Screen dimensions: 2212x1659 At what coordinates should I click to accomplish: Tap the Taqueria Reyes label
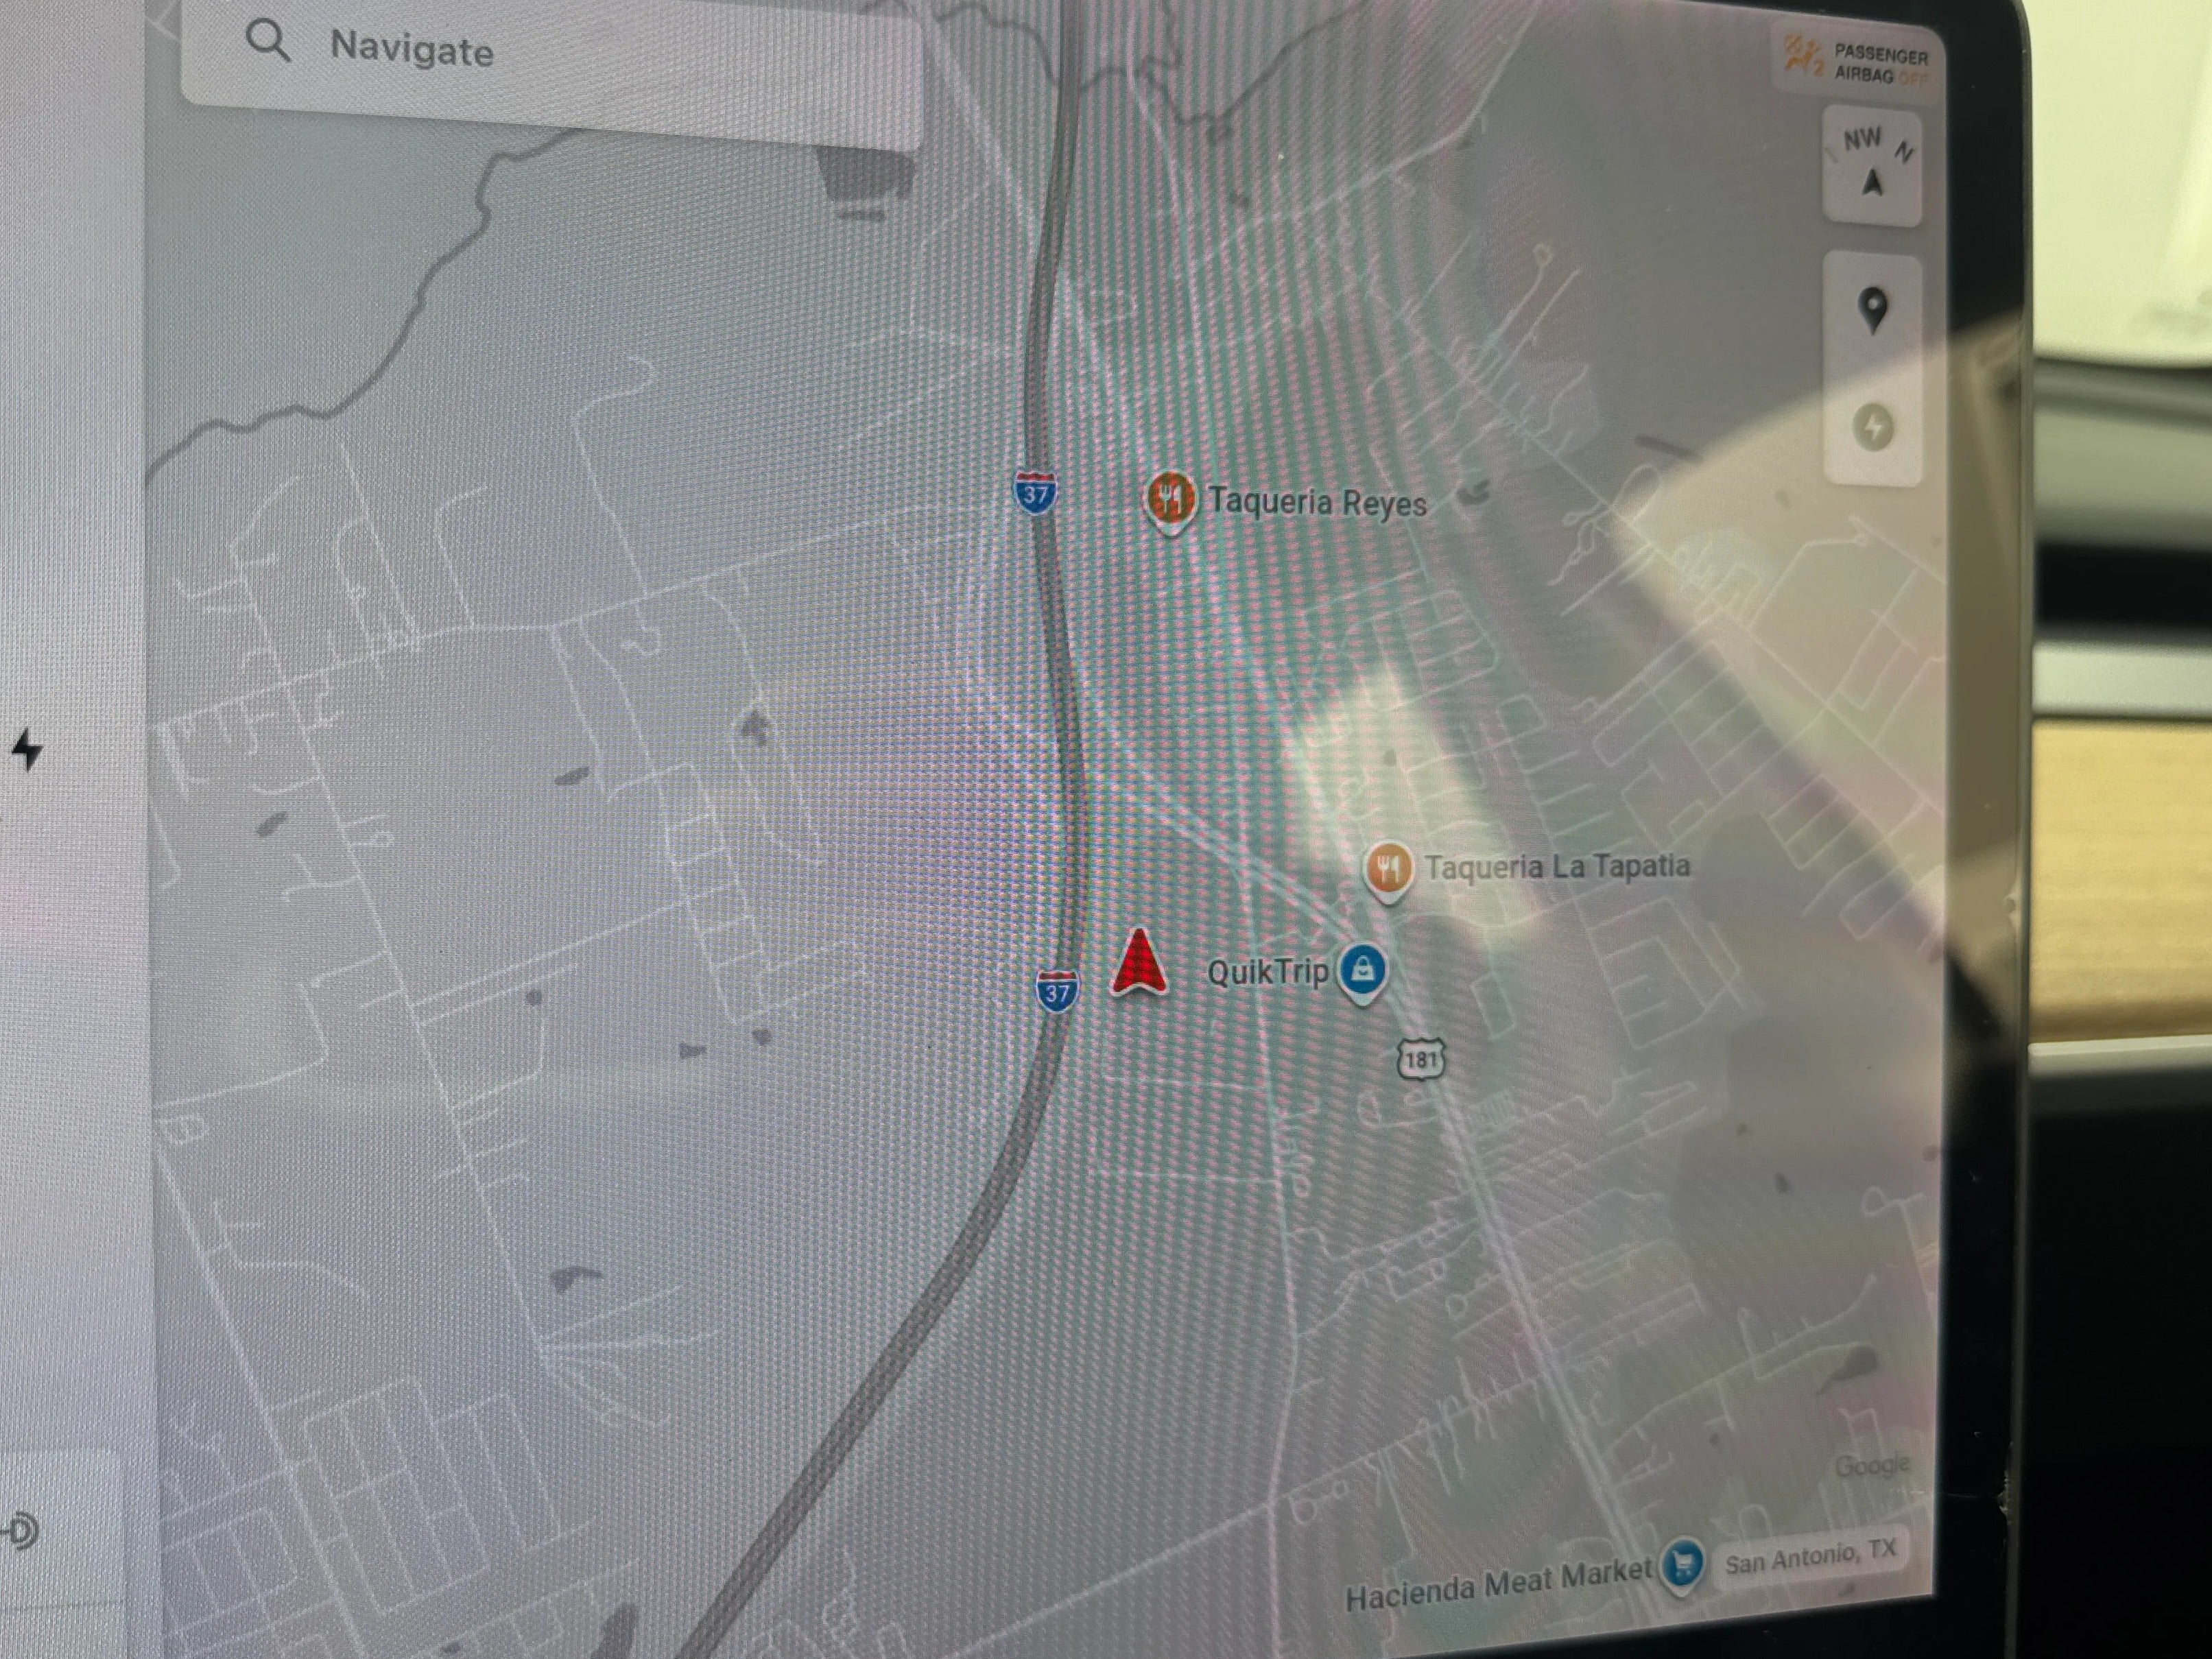click(1316, 501)
